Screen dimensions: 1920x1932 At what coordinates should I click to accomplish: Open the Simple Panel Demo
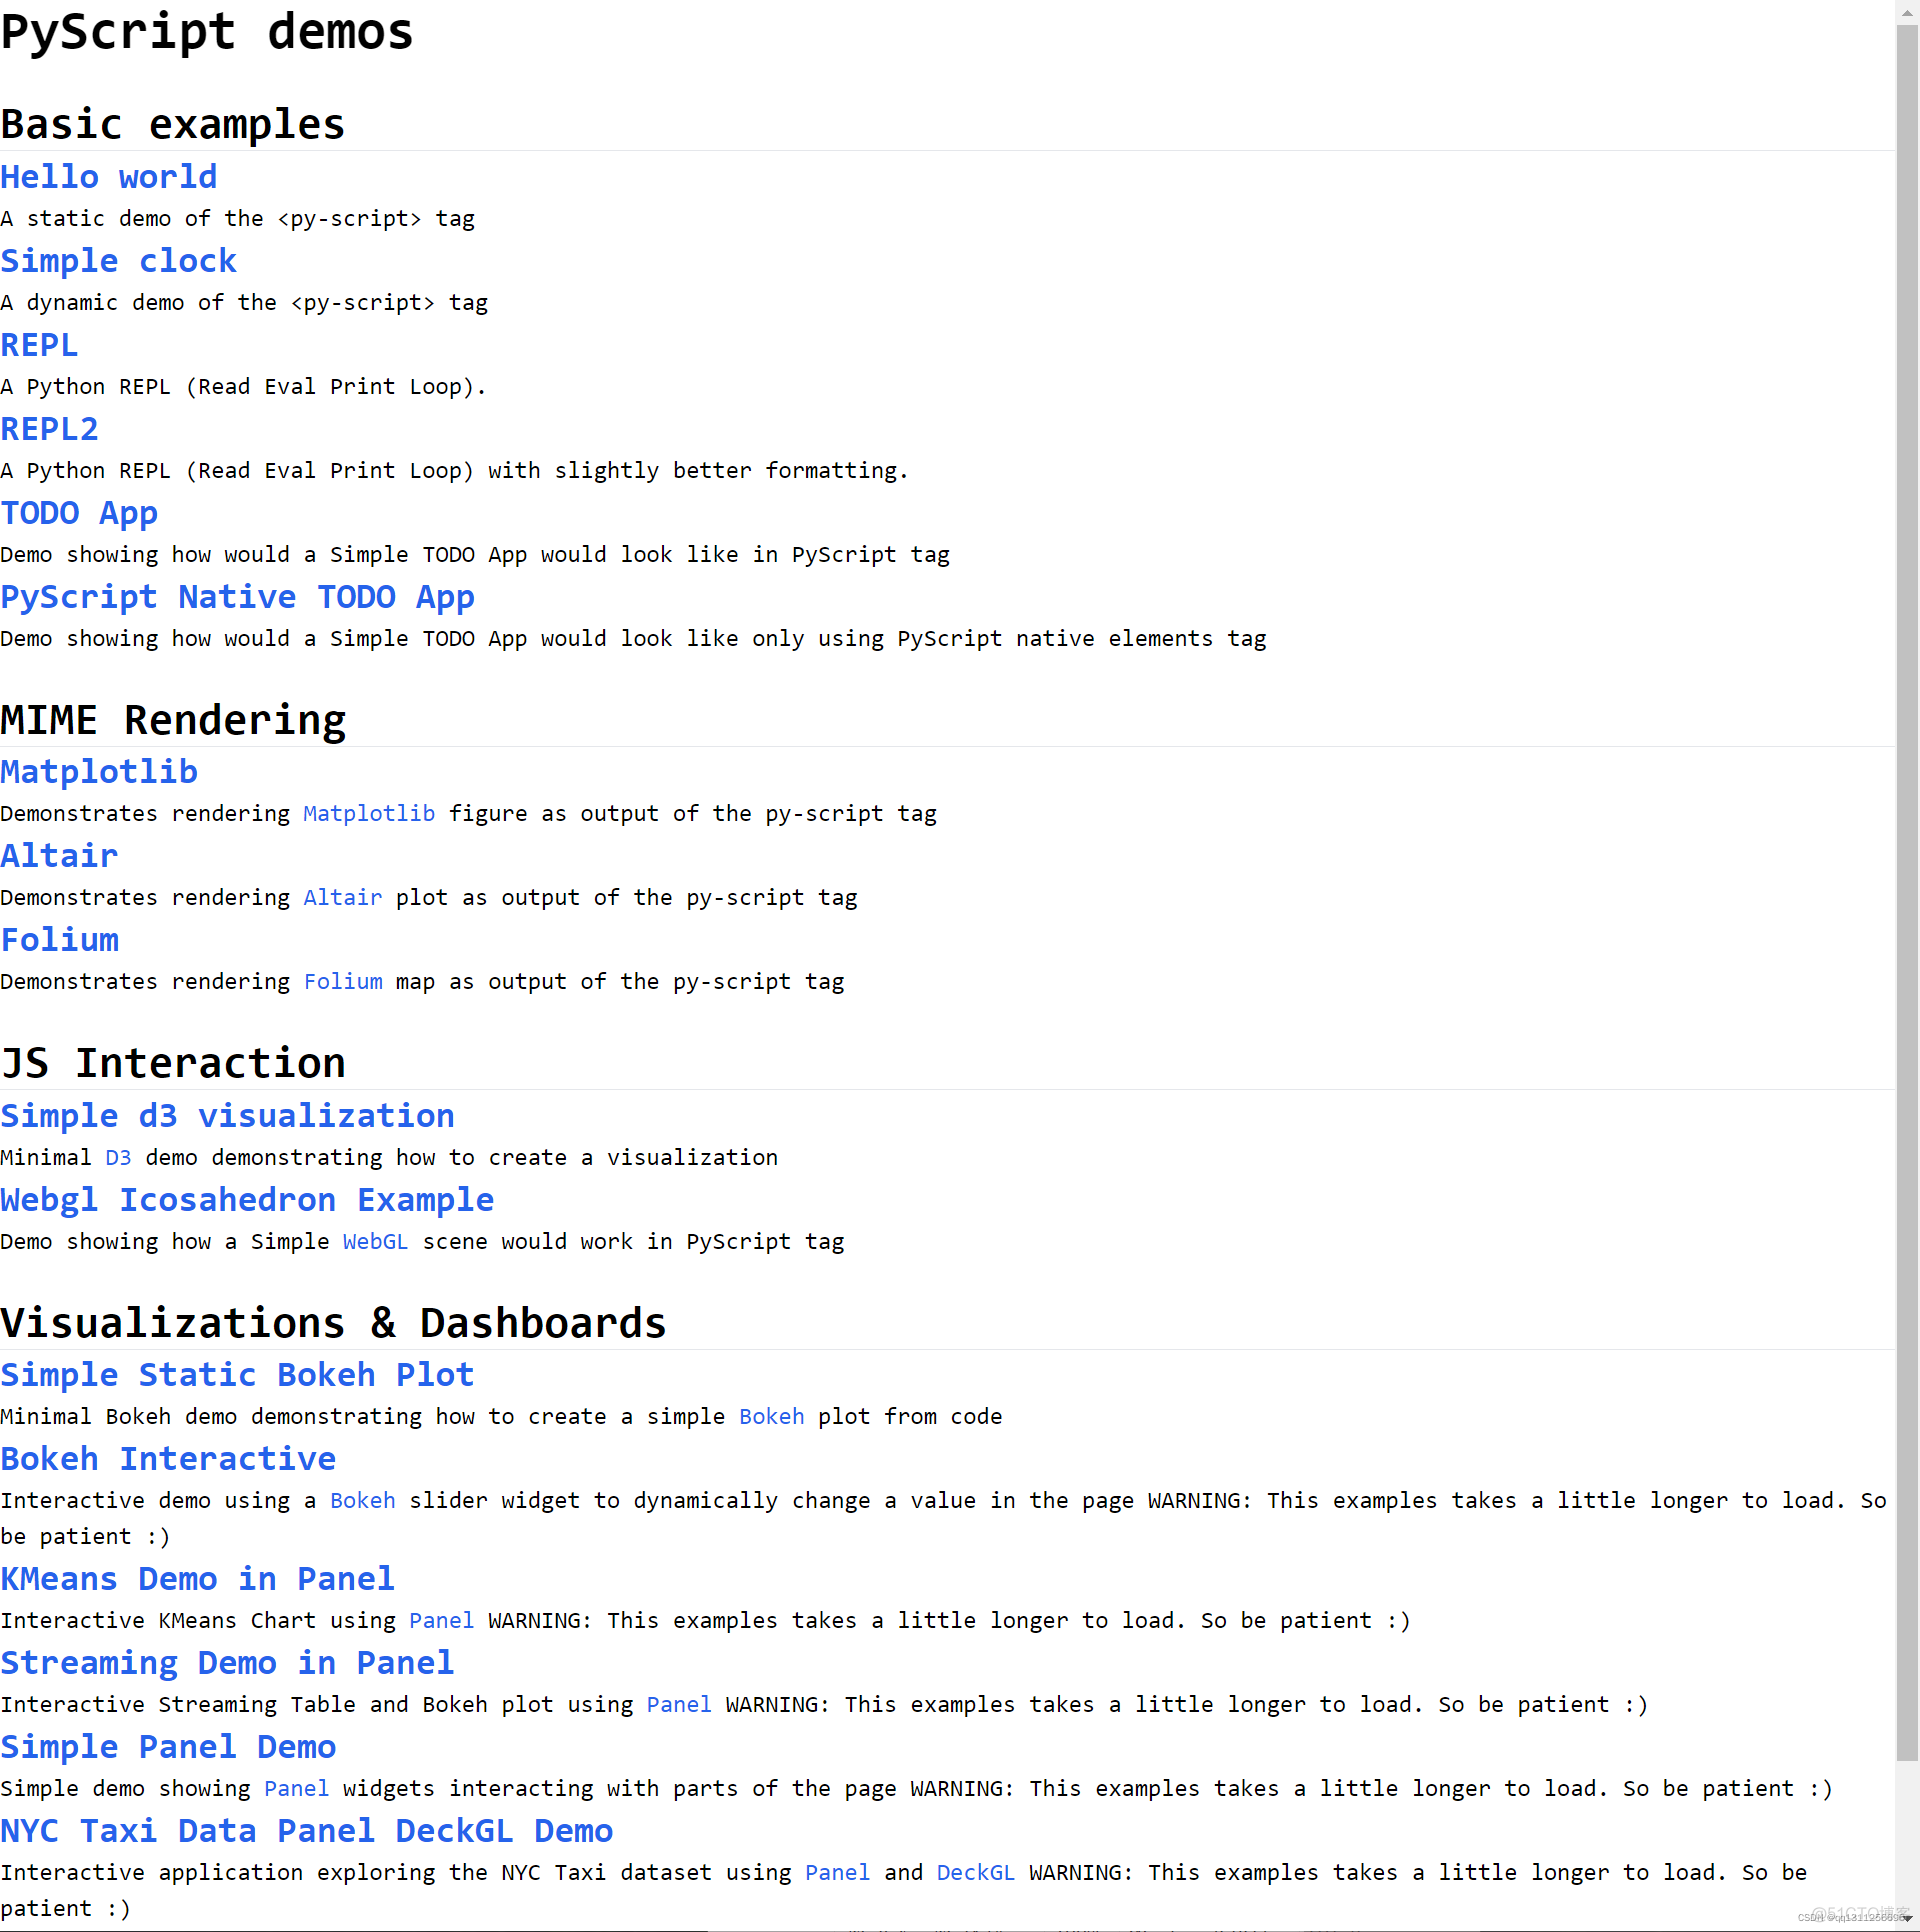click(x=168, y=1747)
